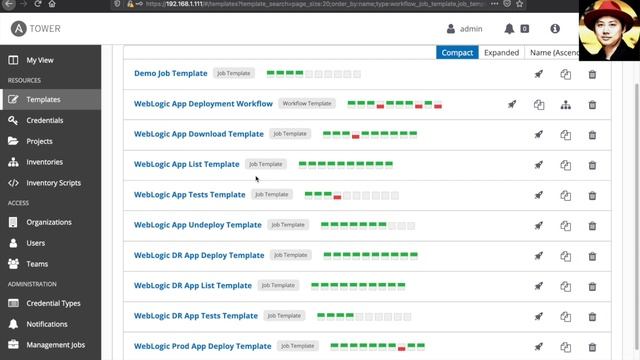Open WebLogic App Undeploy Template link
This screenshot has width=640, height=360.
[198, 225]
